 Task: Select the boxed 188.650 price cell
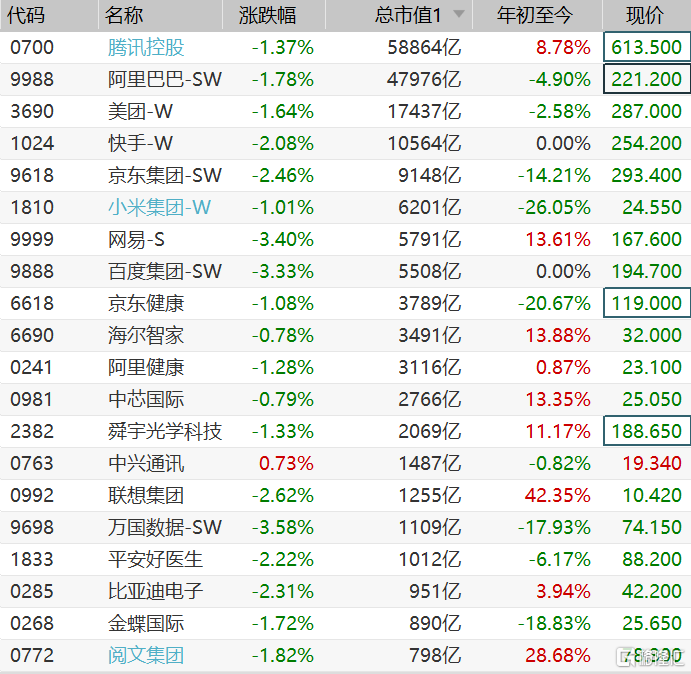point(646,431)
